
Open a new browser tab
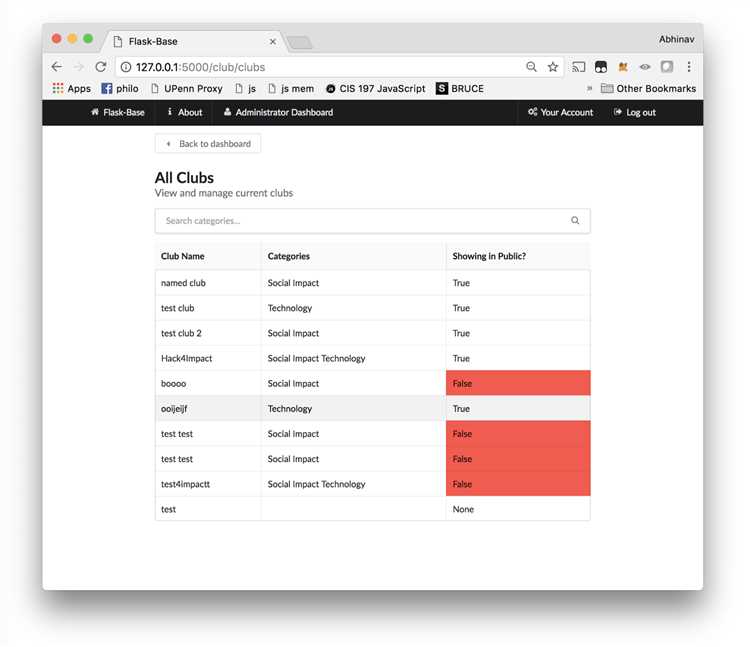click(300, 43)
